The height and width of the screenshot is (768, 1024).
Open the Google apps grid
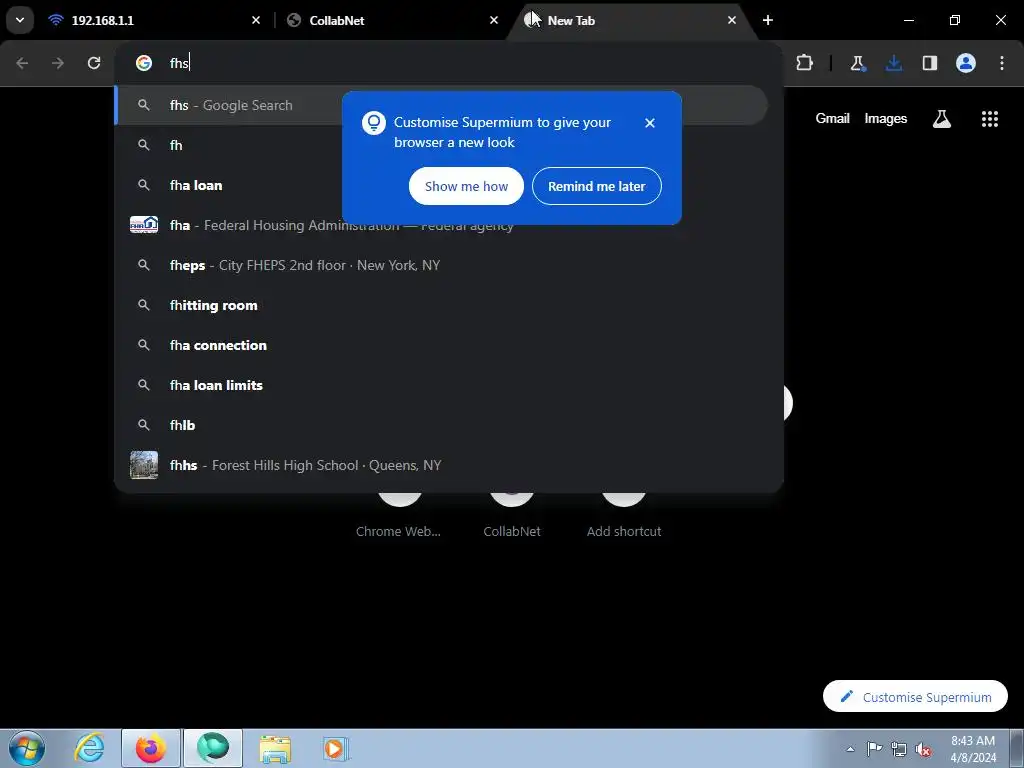tap(990, 118)
